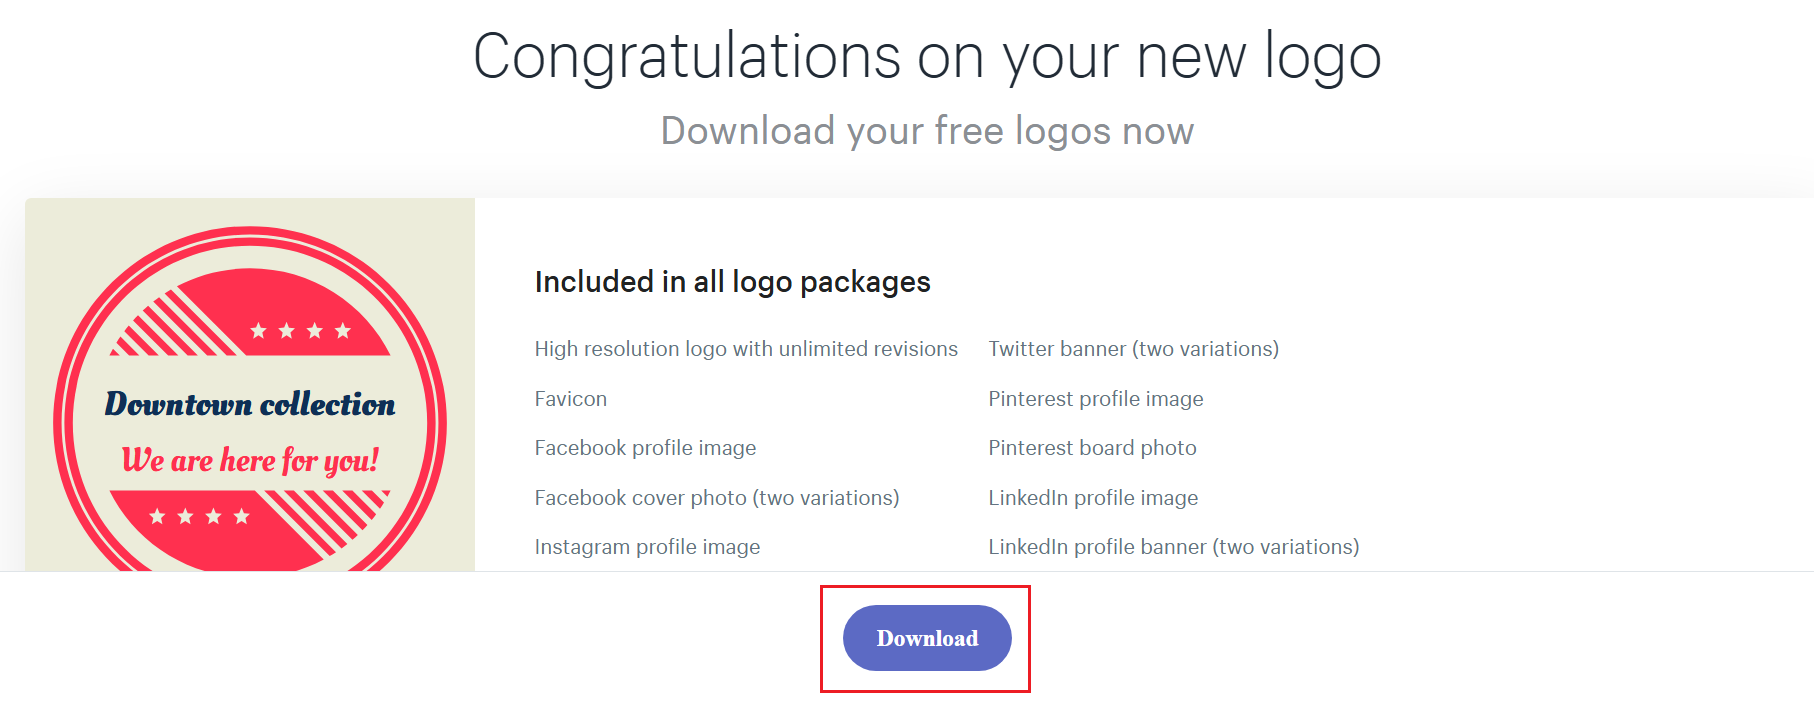Select the Favicon list item
The width and height of the screenshot is (1814, 703).
[571, 399]
